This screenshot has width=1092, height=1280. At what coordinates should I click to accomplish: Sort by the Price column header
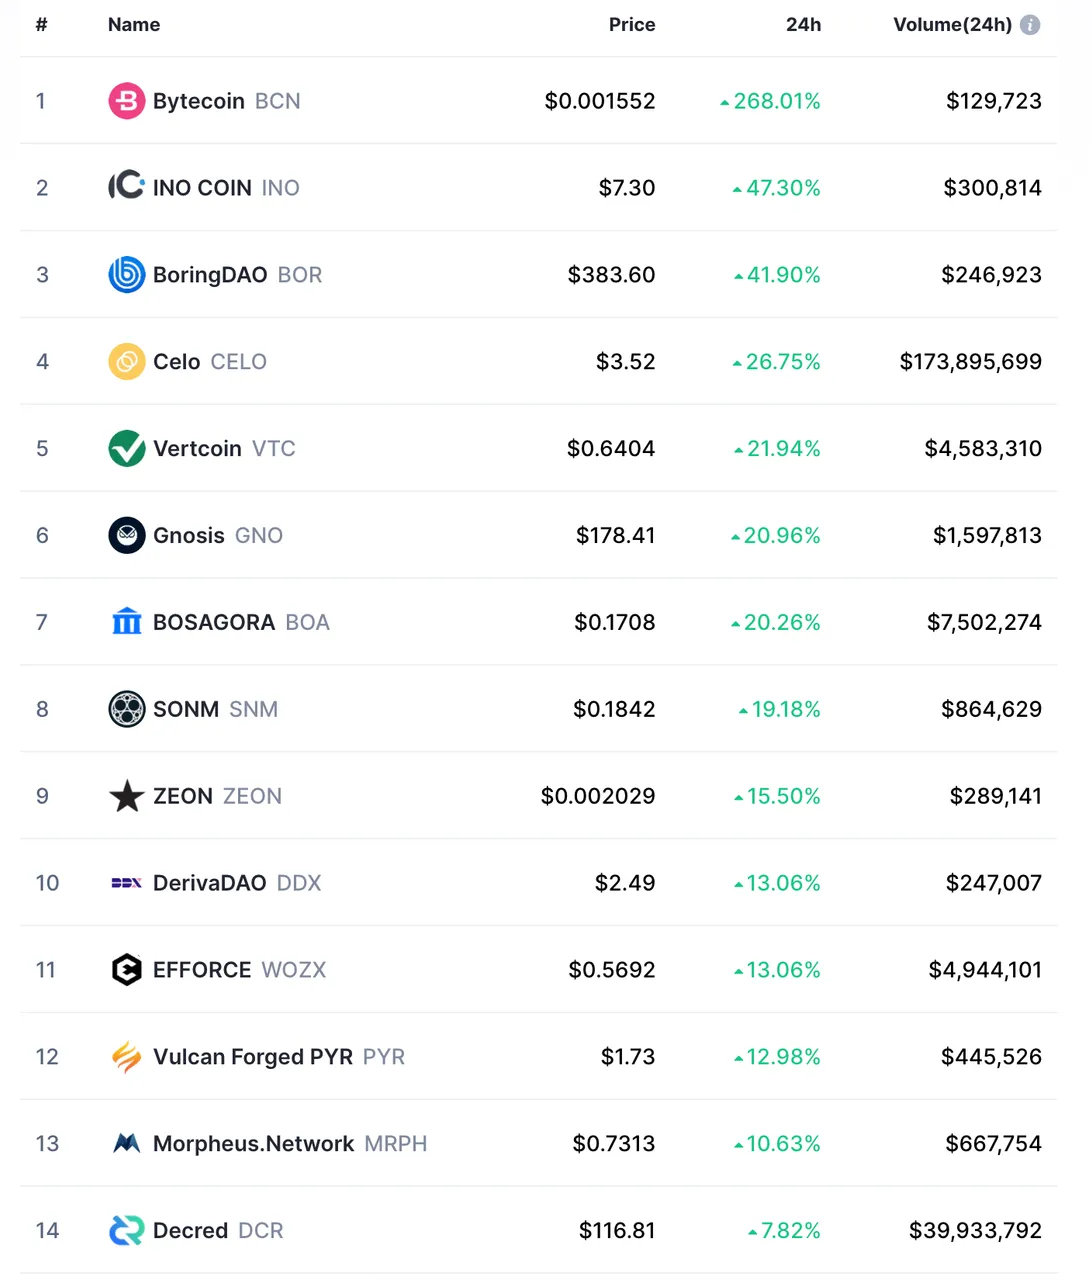click(x=632, y=25)
